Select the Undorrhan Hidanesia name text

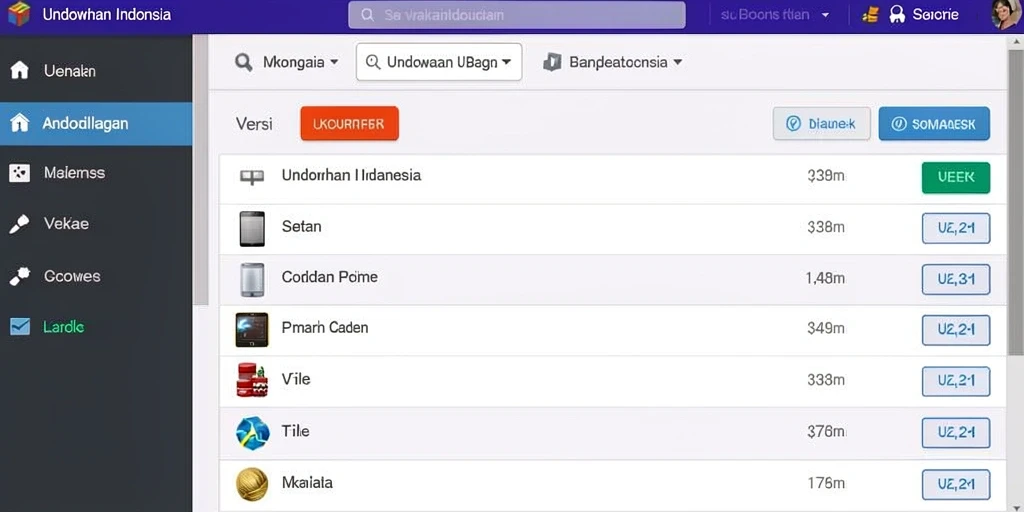click(351, 175)
